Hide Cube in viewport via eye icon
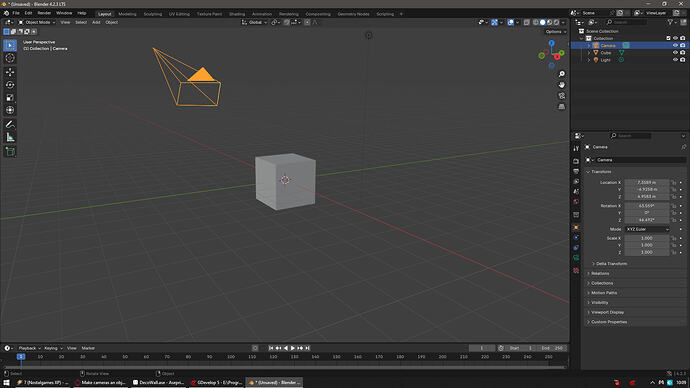Screen dimensions: 690x388 pyautogui.click(x=675, y=52)
